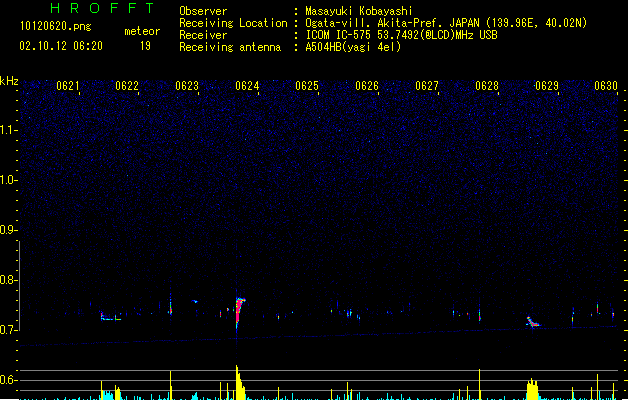The height and width of the screenshot is (400, 629).
Task: Click the 0624 time marker
Action: tap(247, 86)
